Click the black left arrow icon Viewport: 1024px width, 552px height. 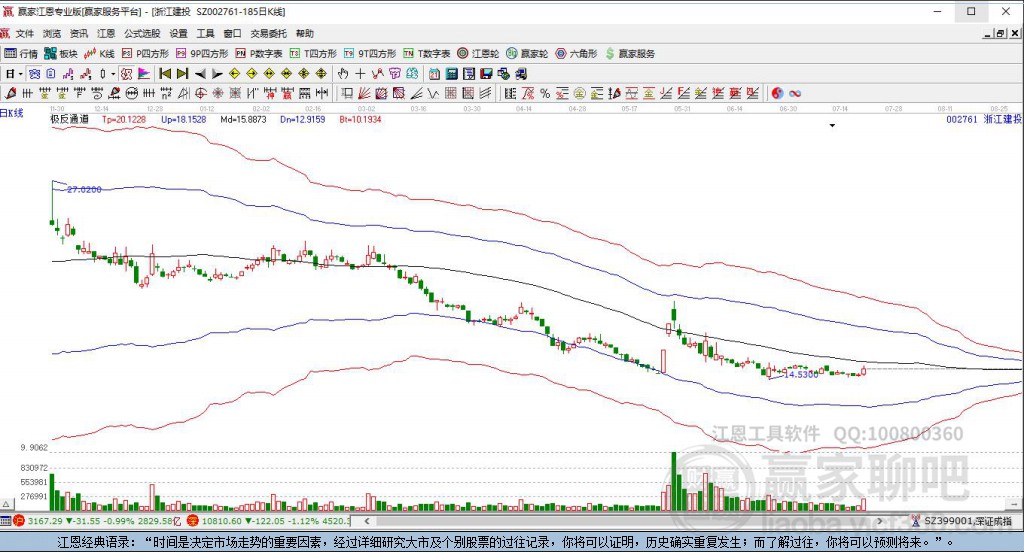click(x=200, y=74)
